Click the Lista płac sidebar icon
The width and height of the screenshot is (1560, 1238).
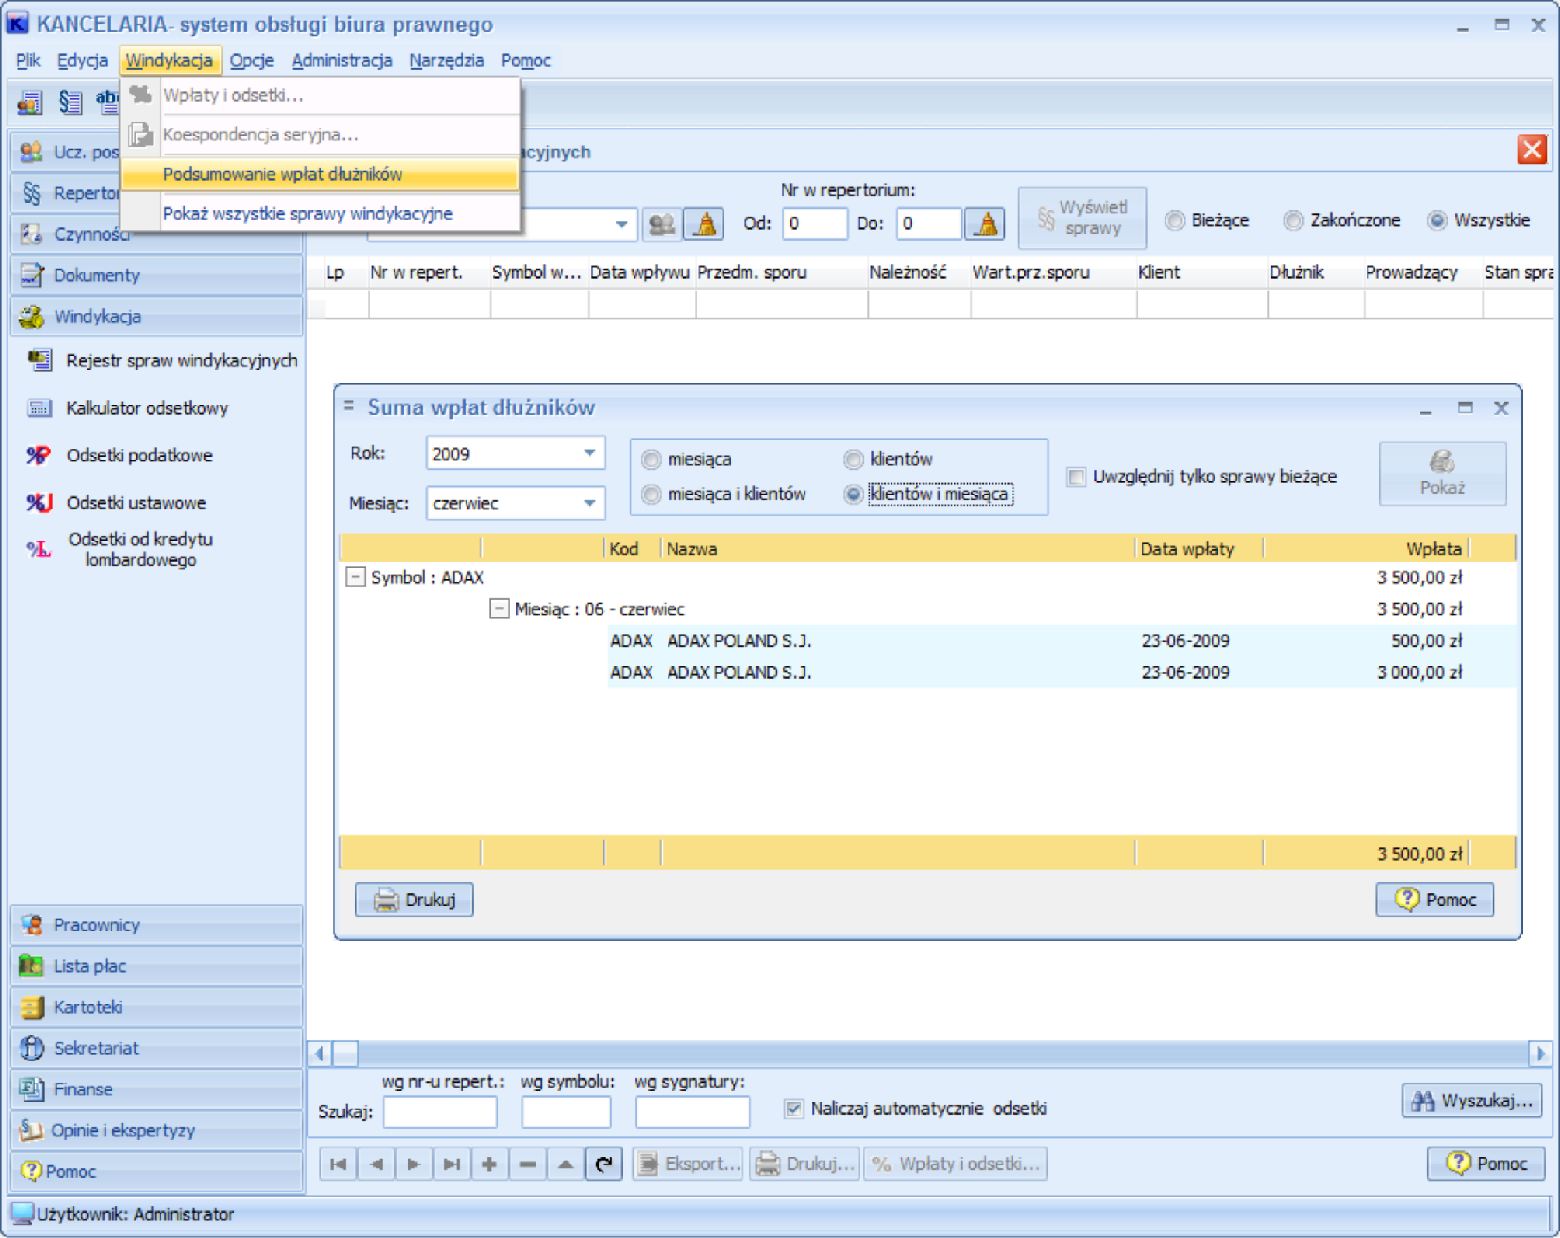pyautogui.click(x=32, y=966)
